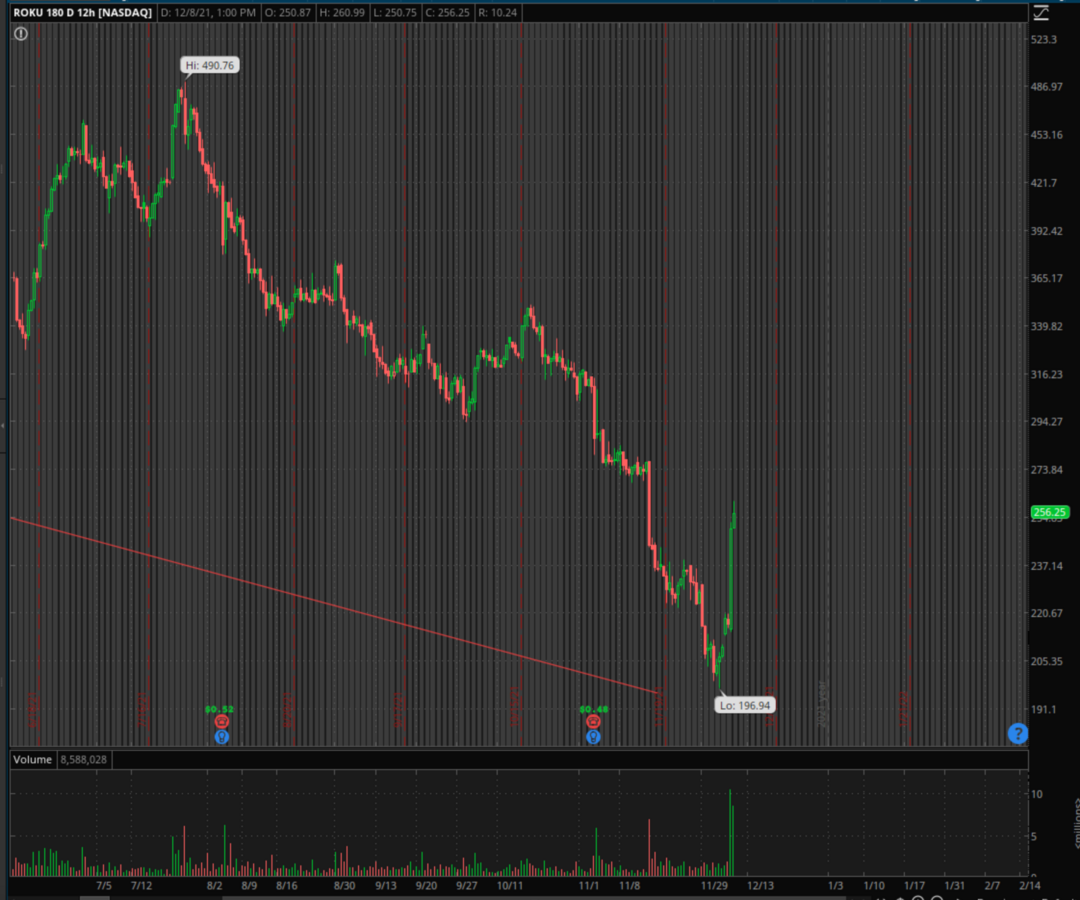1080x900 pixels.
Task: Select the red descending trendline
Action: [x=335, y=605]
